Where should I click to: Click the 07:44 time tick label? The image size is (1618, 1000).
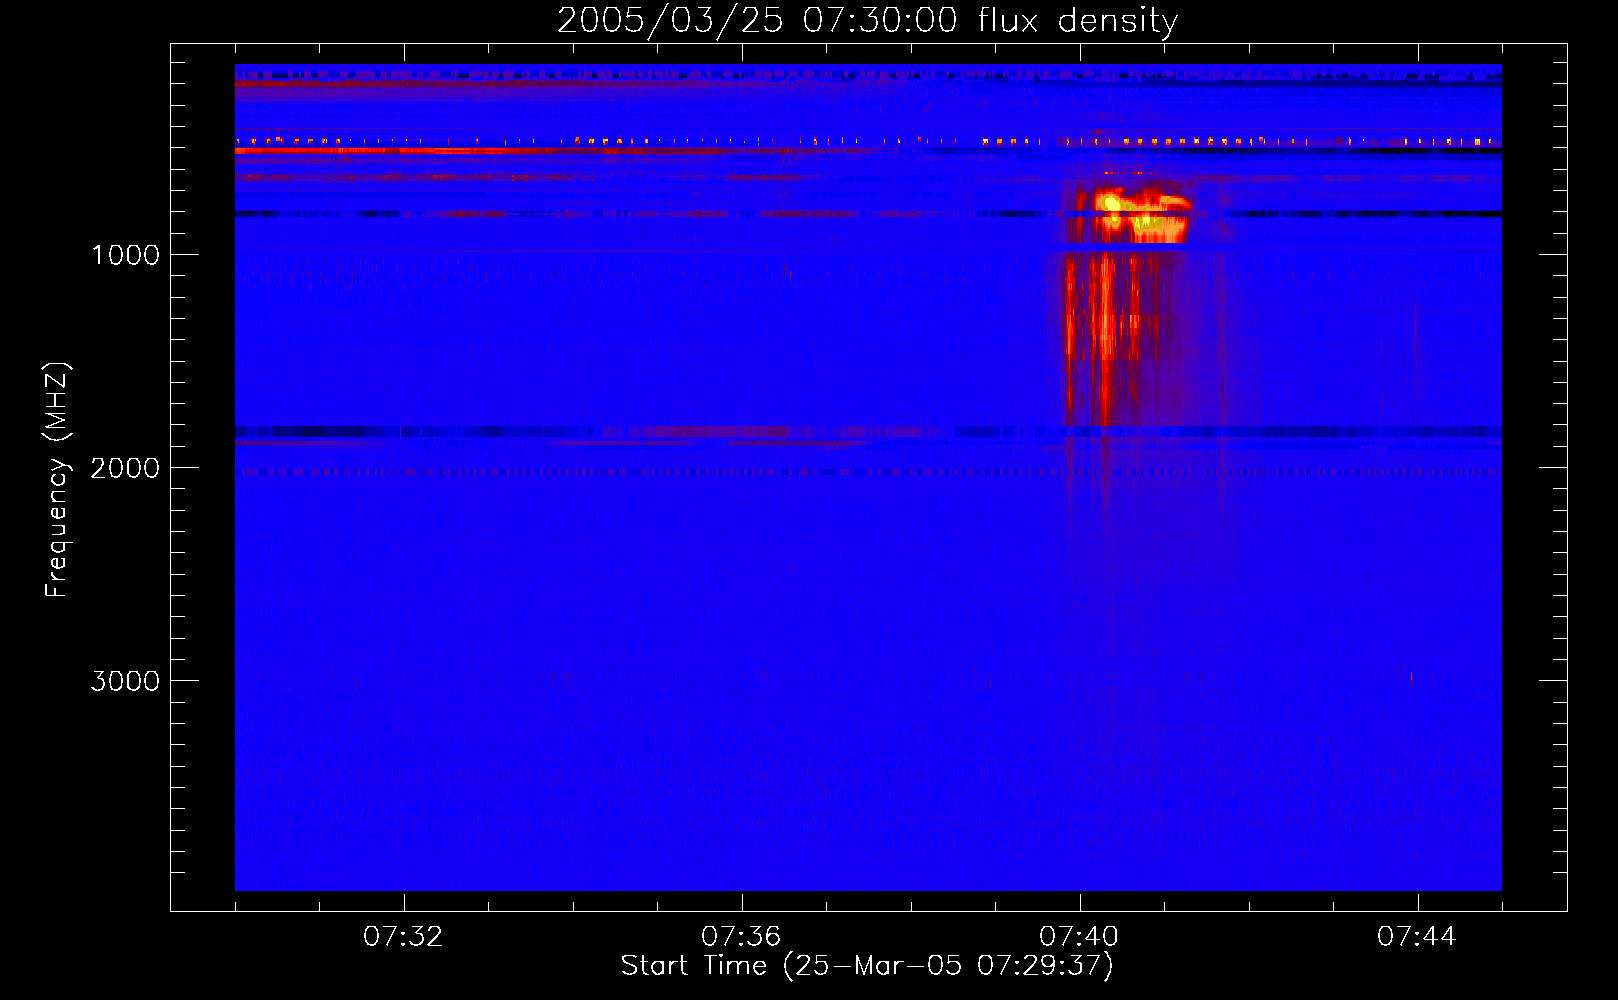pos(1417,937)
